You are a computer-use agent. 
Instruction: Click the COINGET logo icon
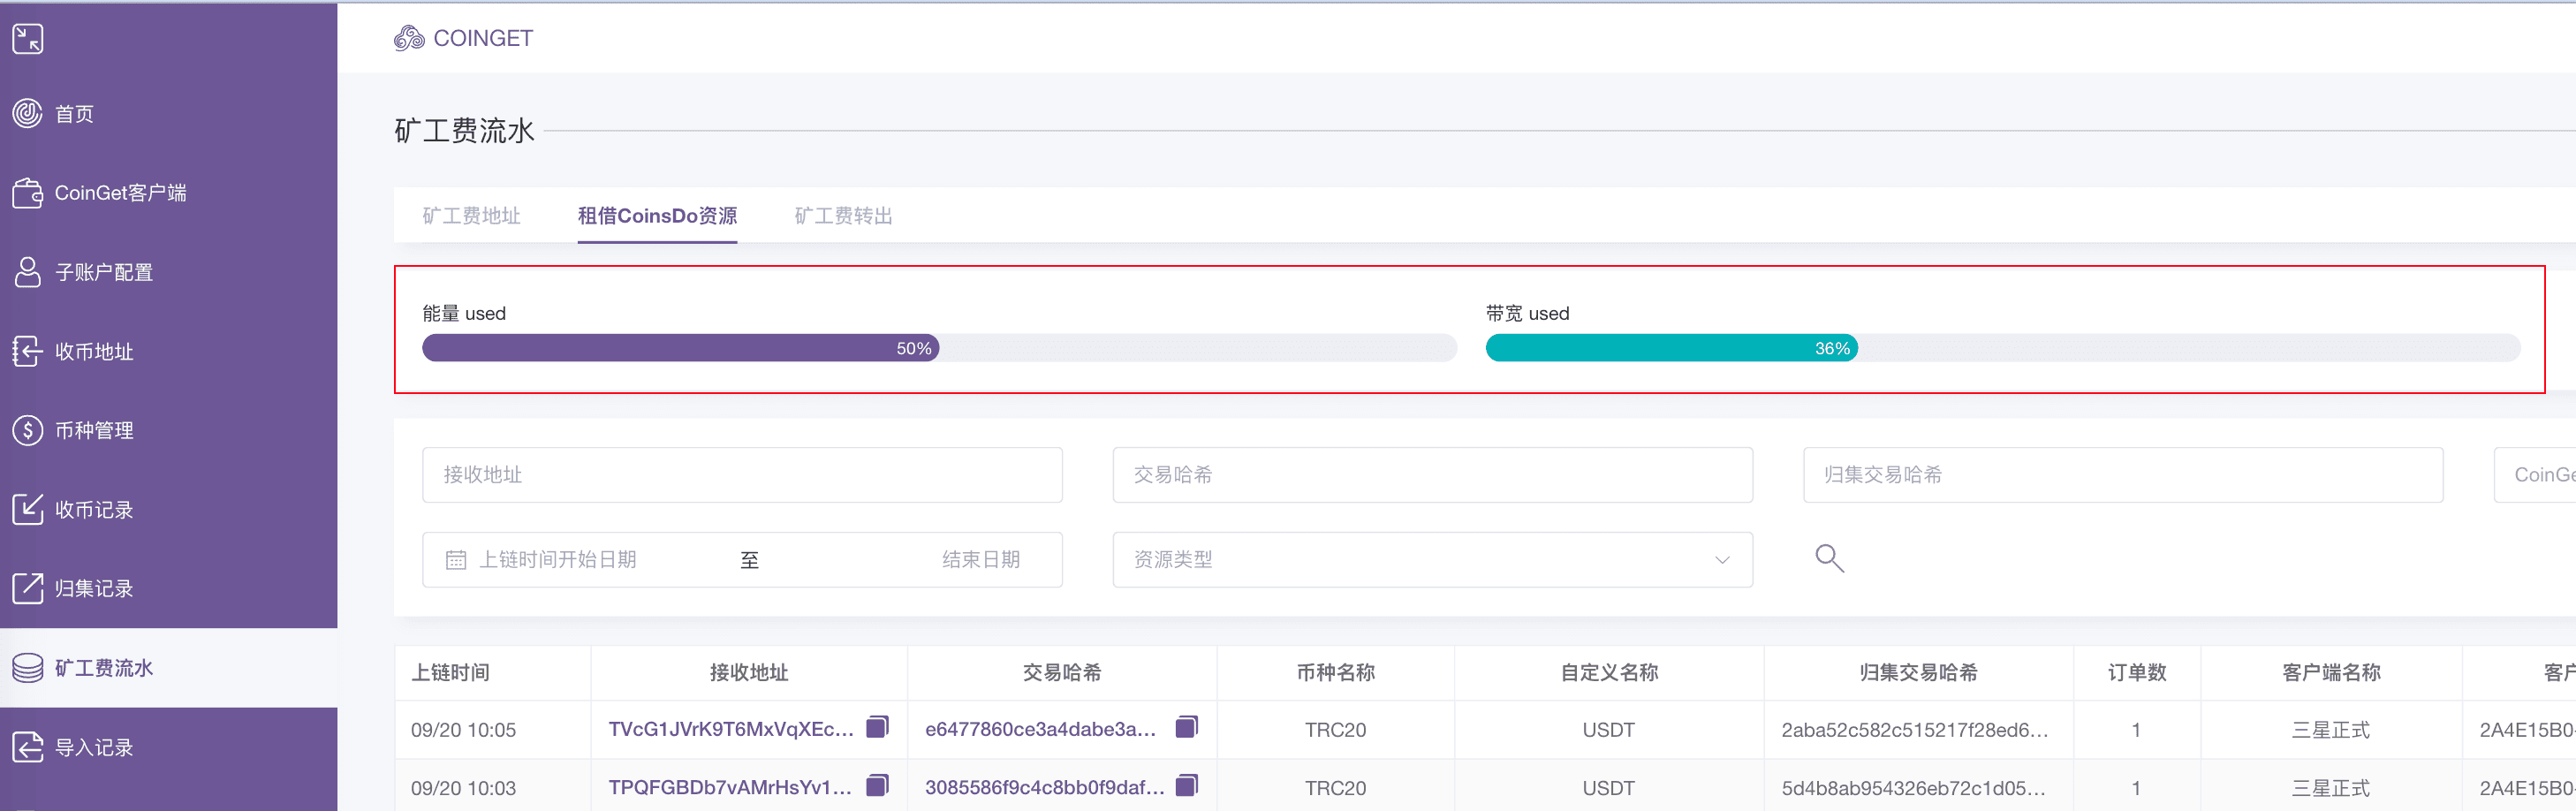[409, 38]
